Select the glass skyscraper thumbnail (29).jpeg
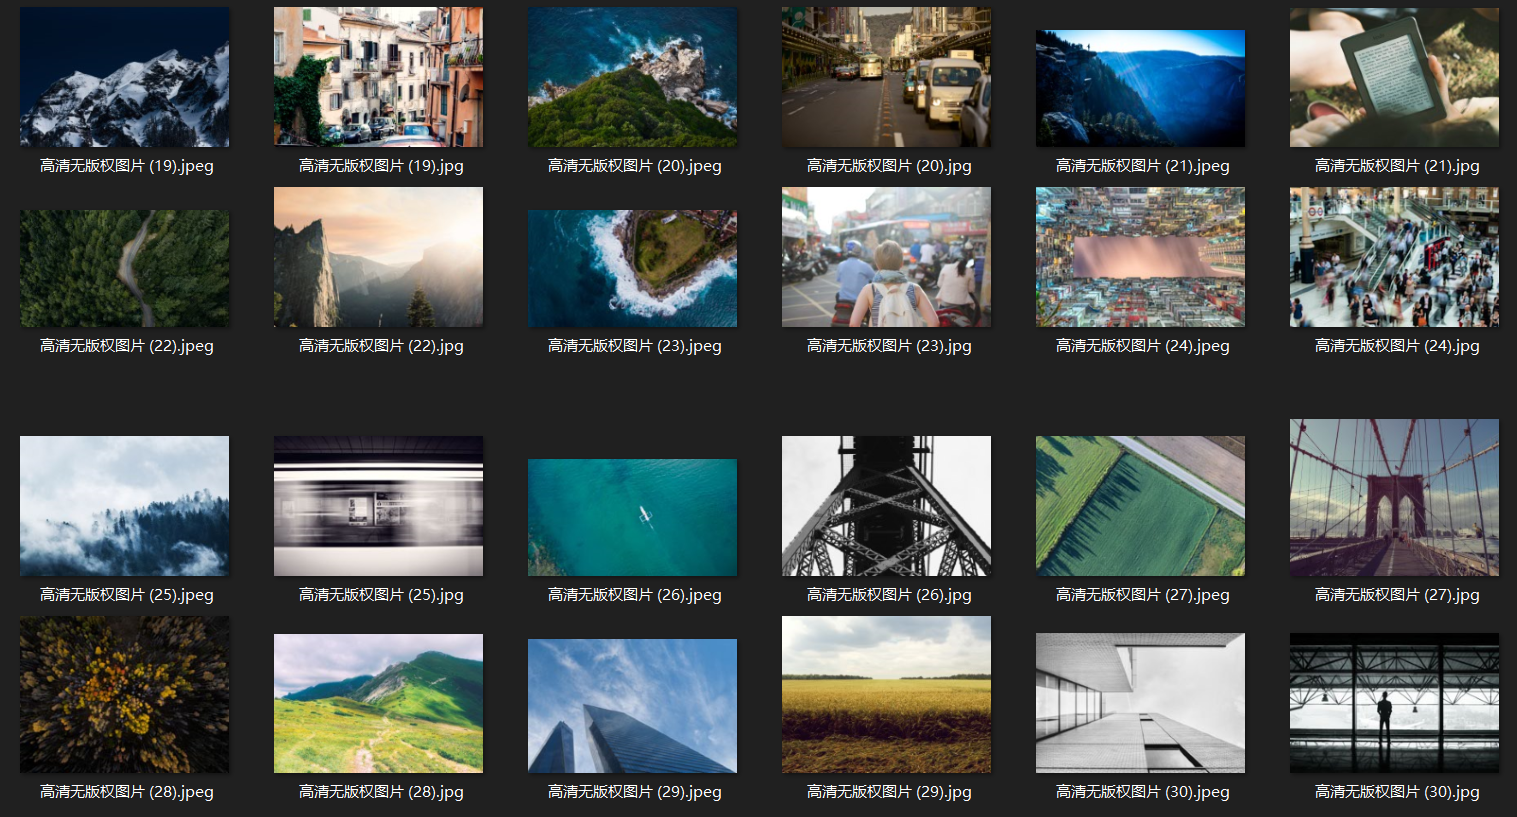Viewport: 1517px width, 817px height. (x=632, y=706)
